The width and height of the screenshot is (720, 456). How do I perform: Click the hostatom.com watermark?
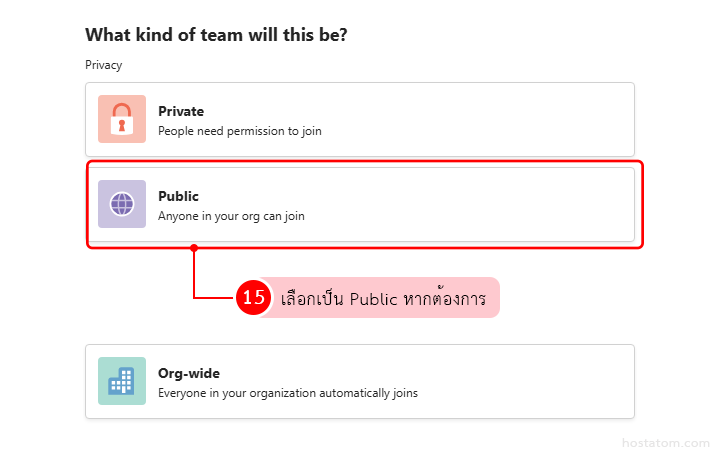click(x=672, y=439)
